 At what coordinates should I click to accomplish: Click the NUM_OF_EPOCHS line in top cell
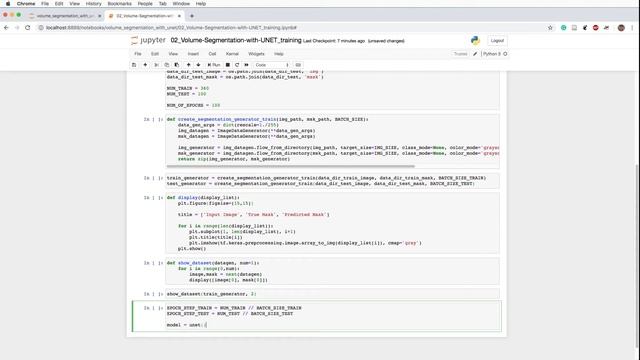(x=193, y=105)
